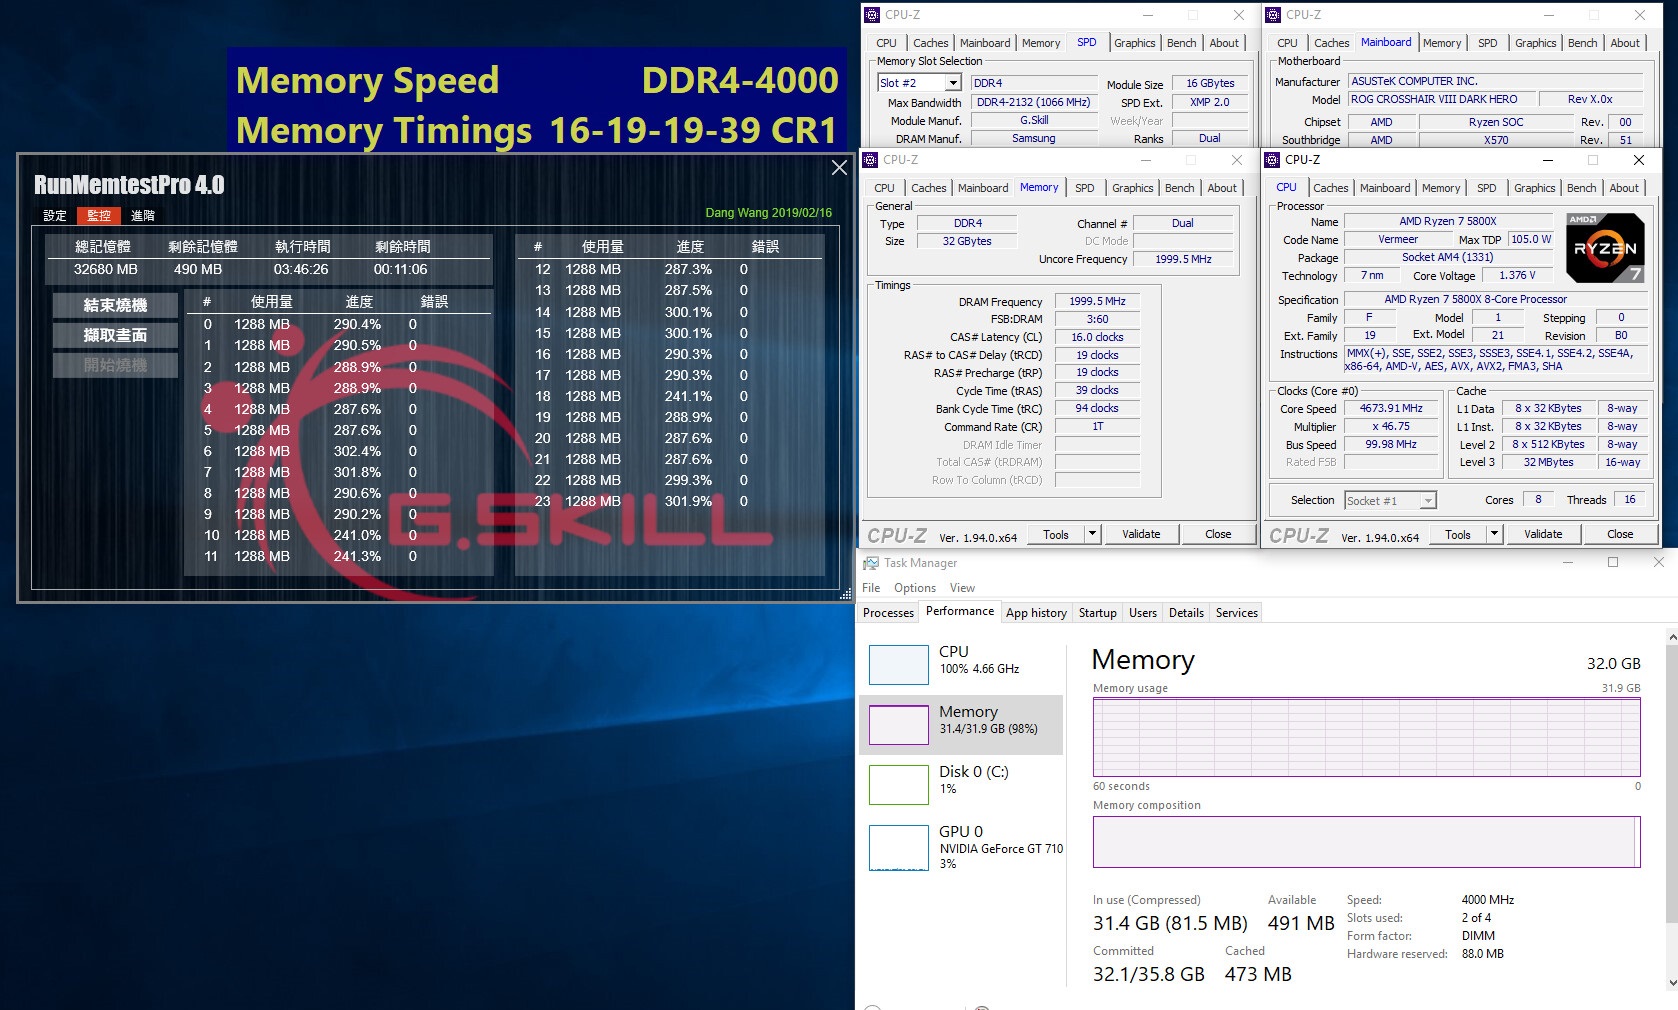Select Disk 0 (C:) performance thumbnail
Screen dimensions: 1678x1010
899,784
